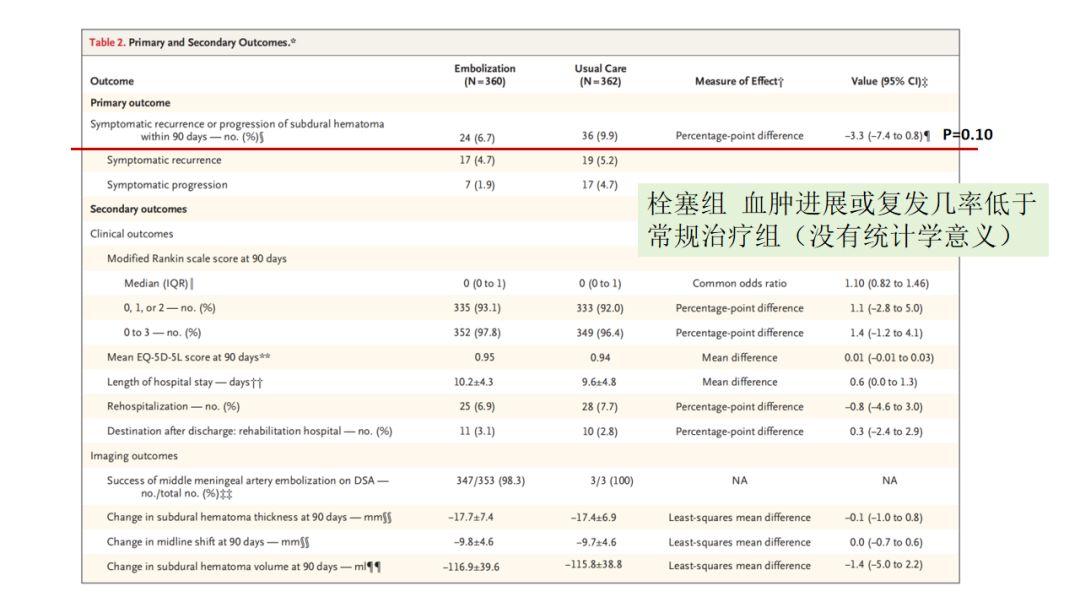
Task: Click the "Value (95% CI)" column header
Action: (889, 81)
